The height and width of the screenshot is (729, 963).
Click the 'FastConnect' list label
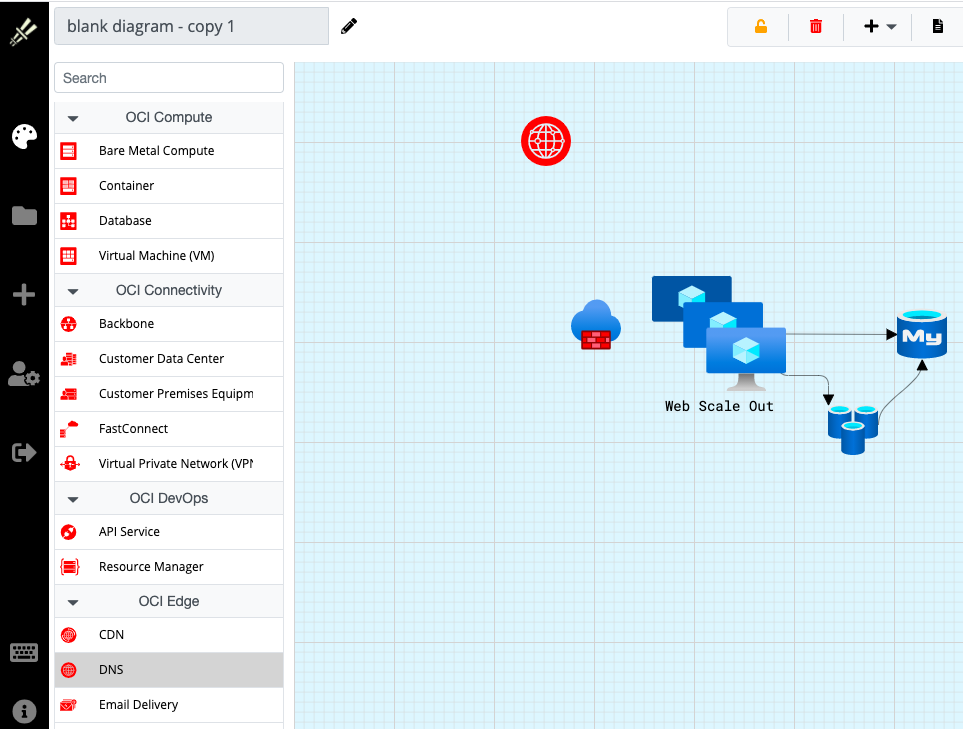pos(133,429)
